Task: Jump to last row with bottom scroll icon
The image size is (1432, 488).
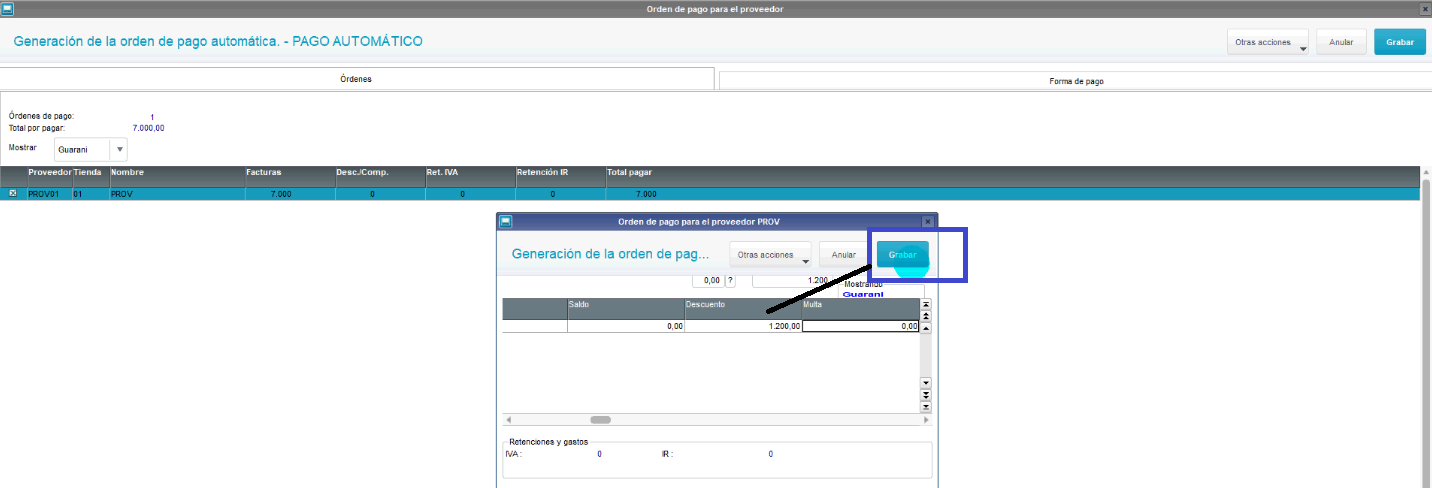Action: (x=925, y=406)
